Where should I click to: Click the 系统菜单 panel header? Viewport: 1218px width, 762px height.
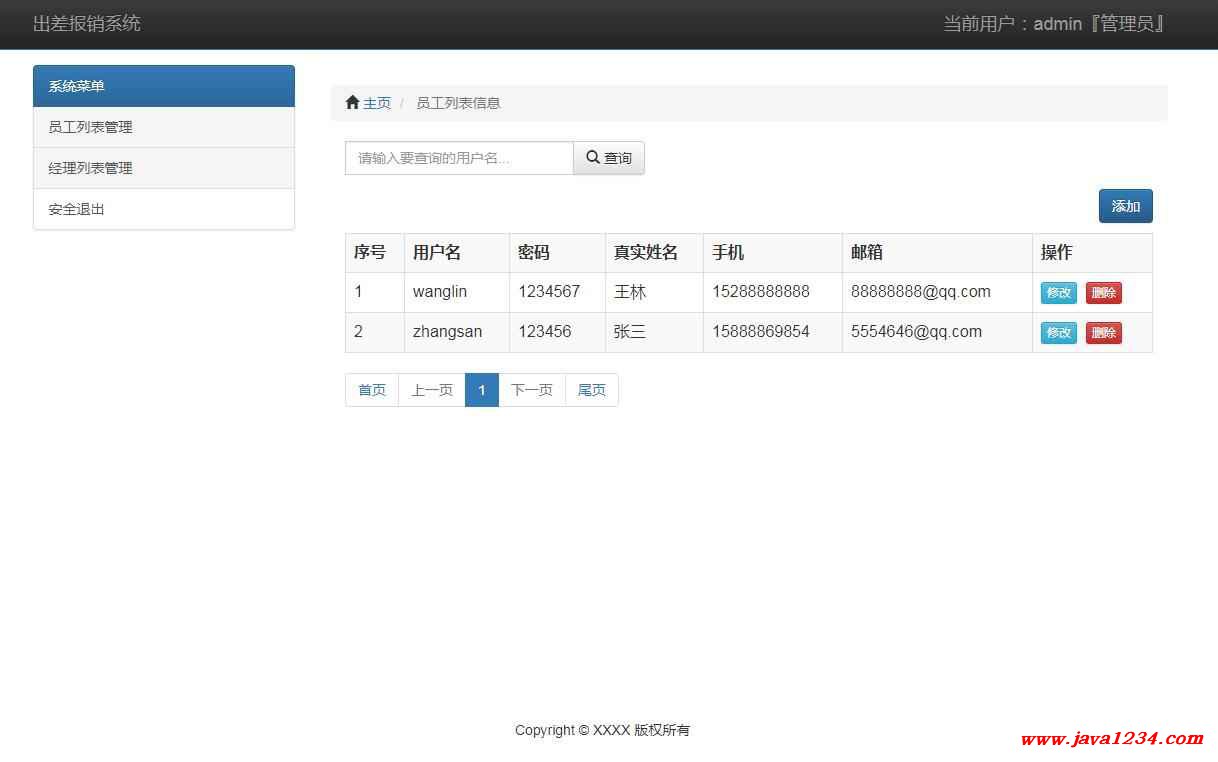pos(164,86)
